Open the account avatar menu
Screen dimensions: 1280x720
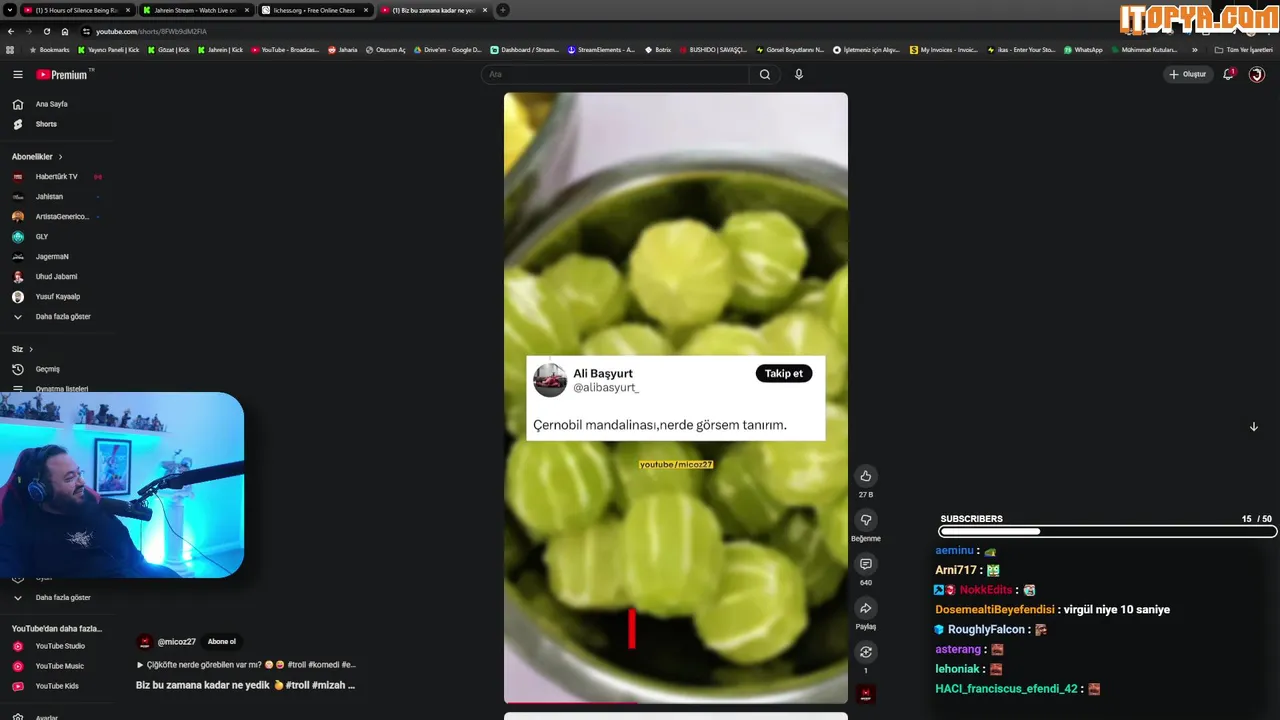coord(1257,74)
